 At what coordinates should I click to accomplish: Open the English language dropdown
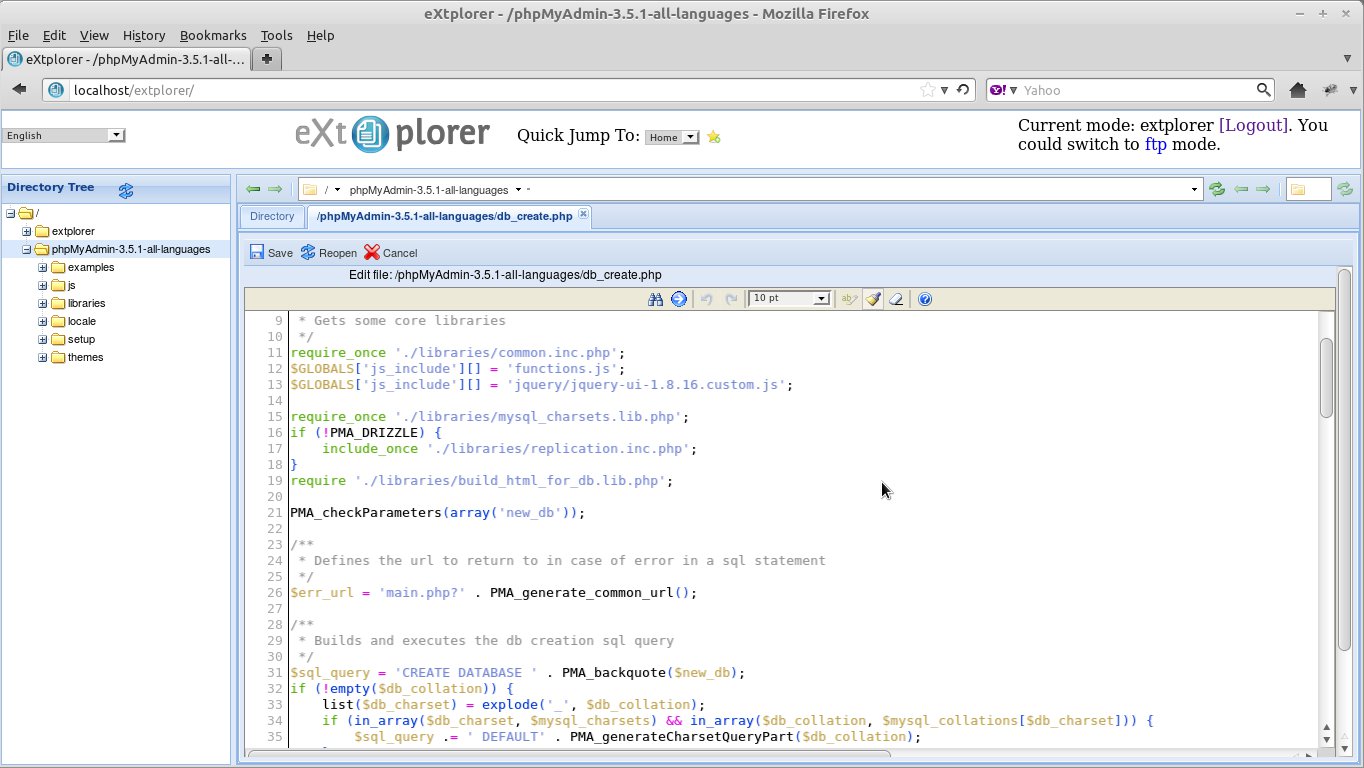pyautogui.click(x=64, y=135)
